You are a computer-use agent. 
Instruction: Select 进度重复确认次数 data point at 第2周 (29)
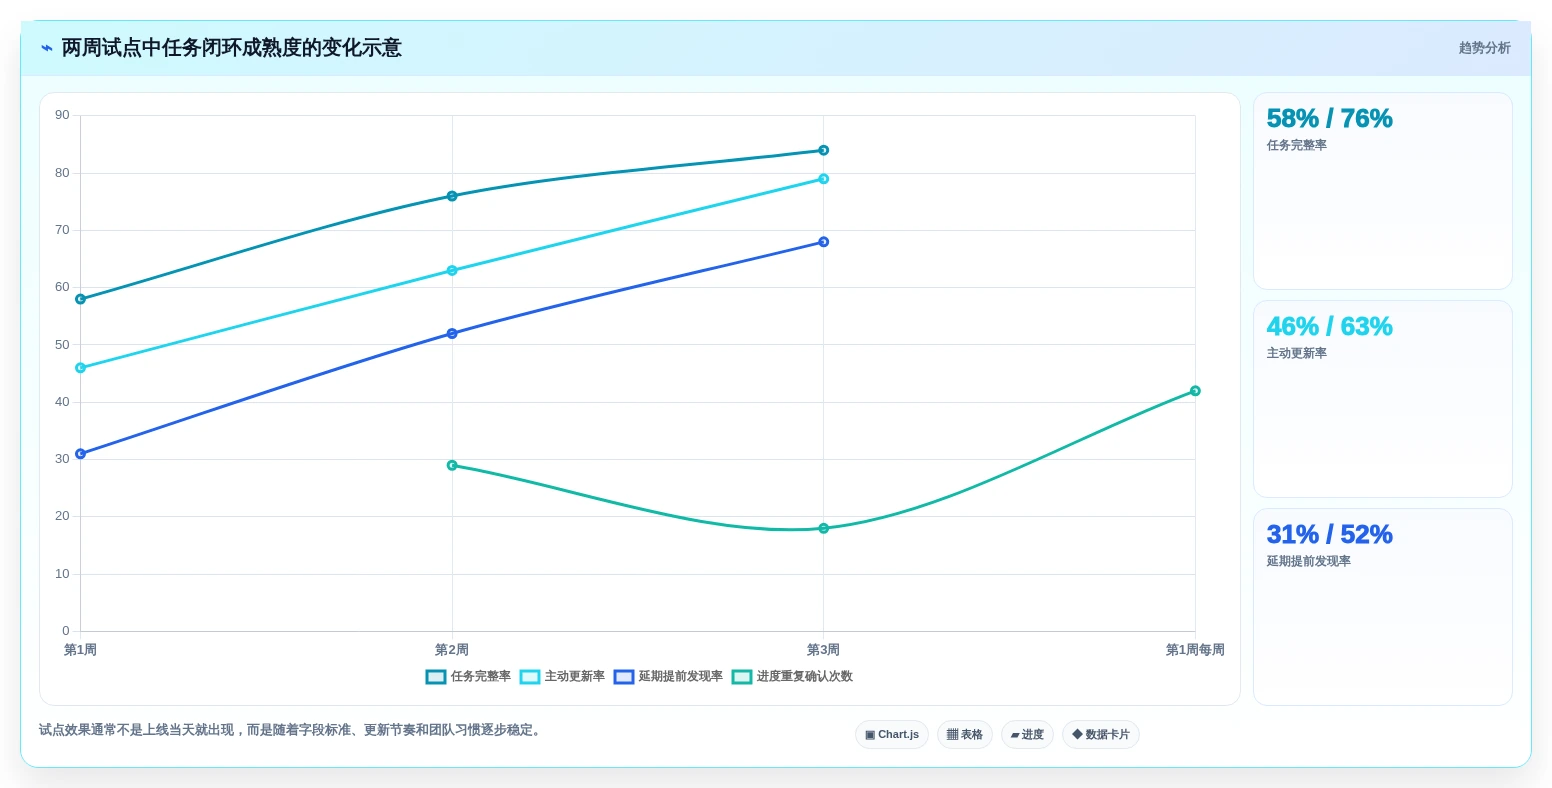(x=452, y=465)
